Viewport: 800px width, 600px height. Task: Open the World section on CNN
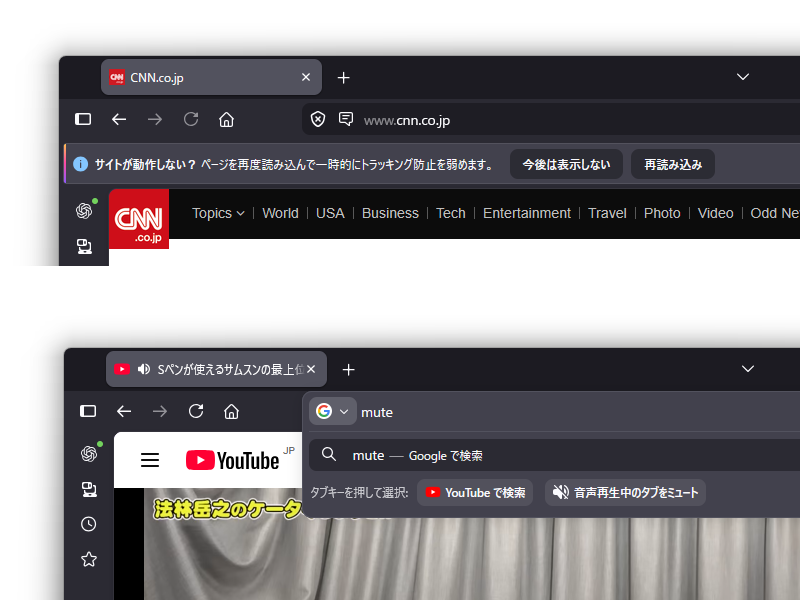(x=280, y=213)
